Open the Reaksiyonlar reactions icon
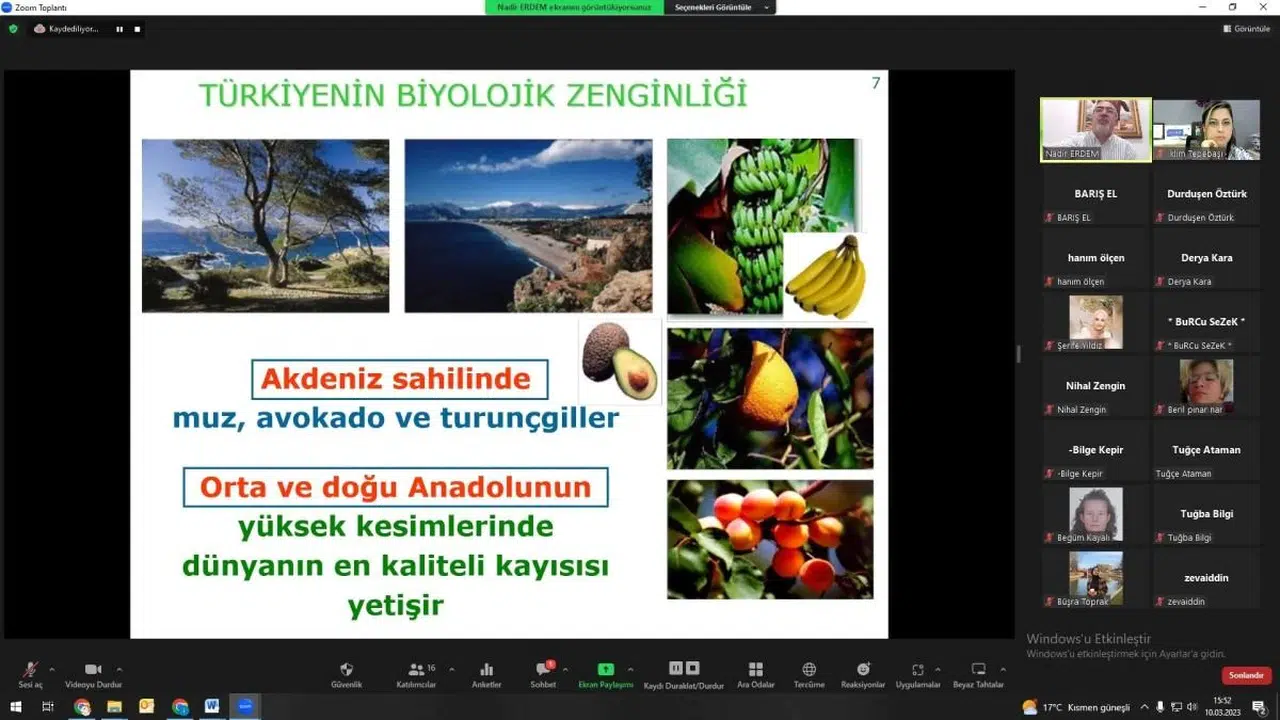This screenshot has width=1280, height=720. pyautogui.click(x=863, y=675)
